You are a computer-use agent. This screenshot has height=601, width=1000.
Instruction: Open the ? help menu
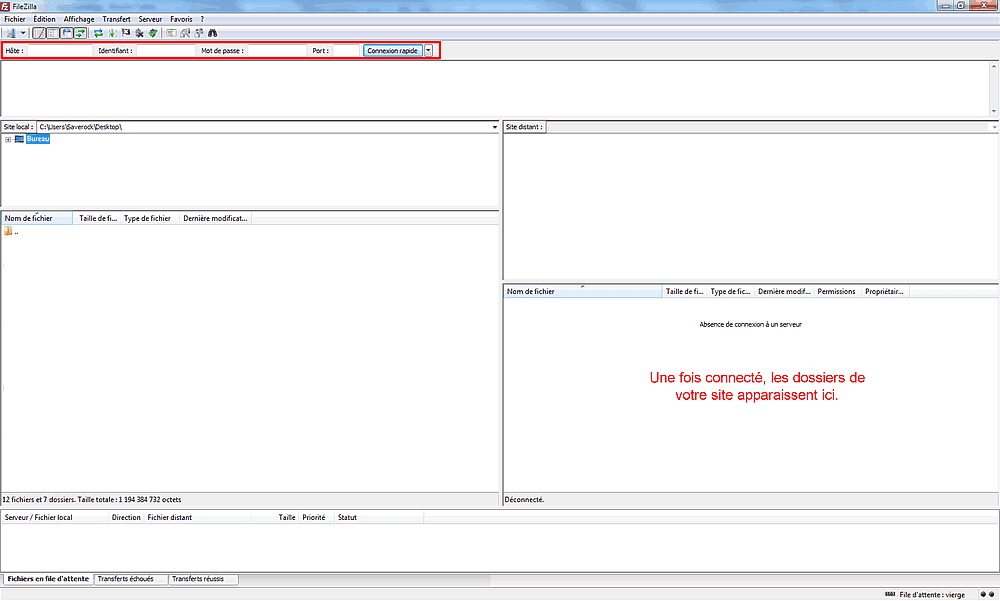pyautogui.click(x=202, y=19)
